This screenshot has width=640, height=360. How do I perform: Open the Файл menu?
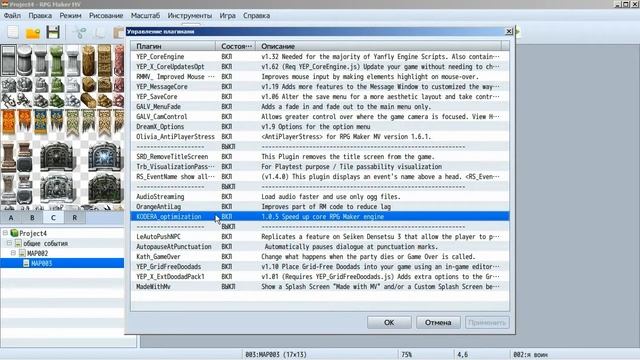[12, 16]
